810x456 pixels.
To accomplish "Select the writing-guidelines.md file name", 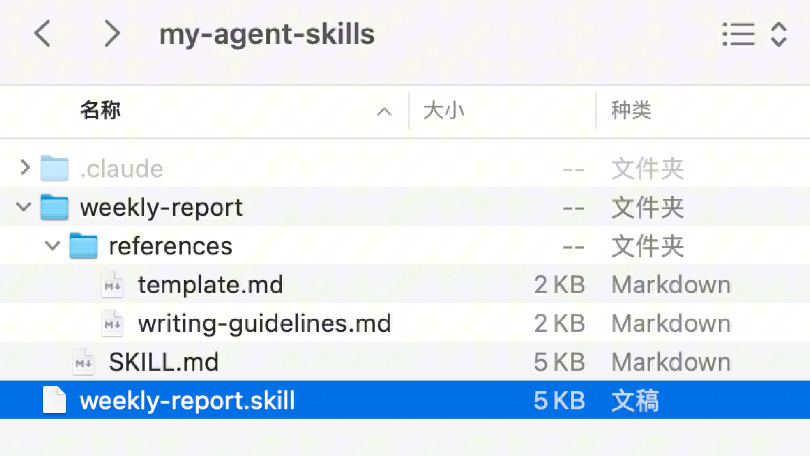I will [264, 324].
